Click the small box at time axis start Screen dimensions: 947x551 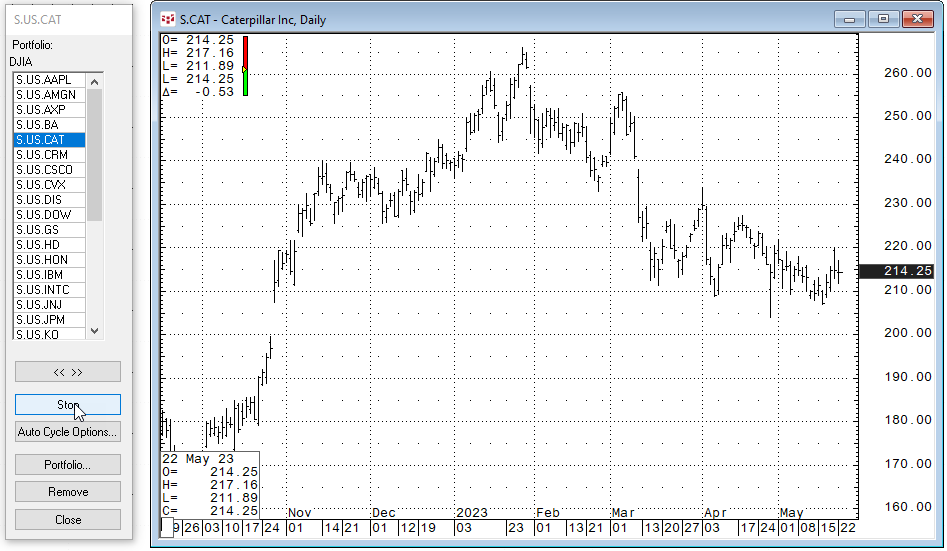[167, 527]
